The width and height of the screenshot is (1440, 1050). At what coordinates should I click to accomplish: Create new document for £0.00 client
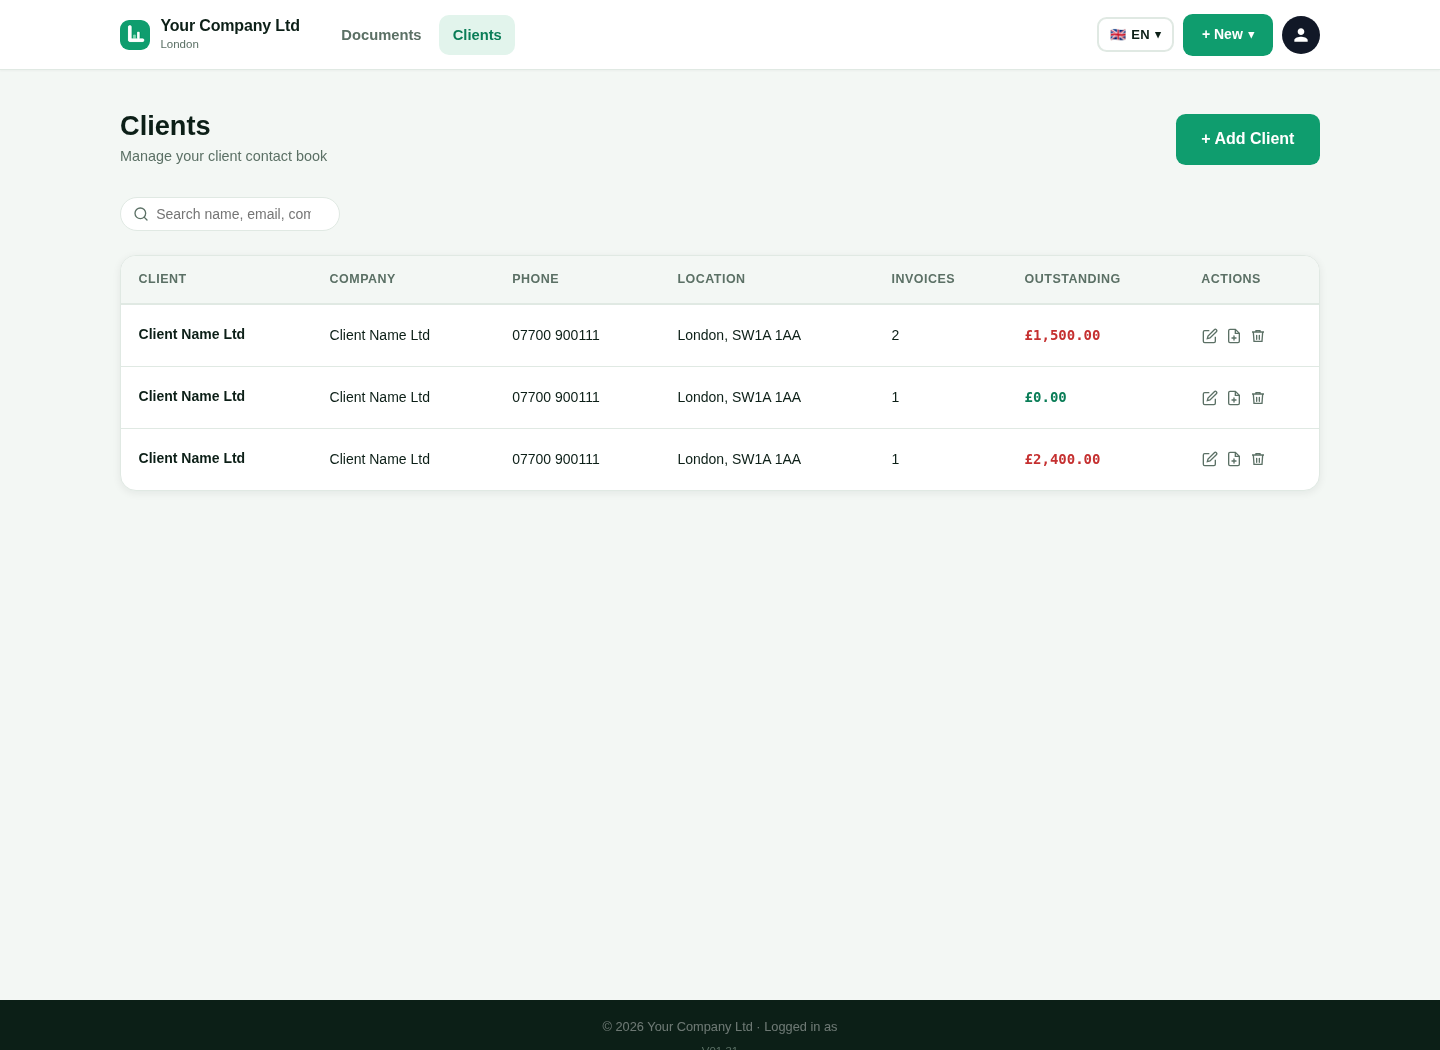(1234, 398)
